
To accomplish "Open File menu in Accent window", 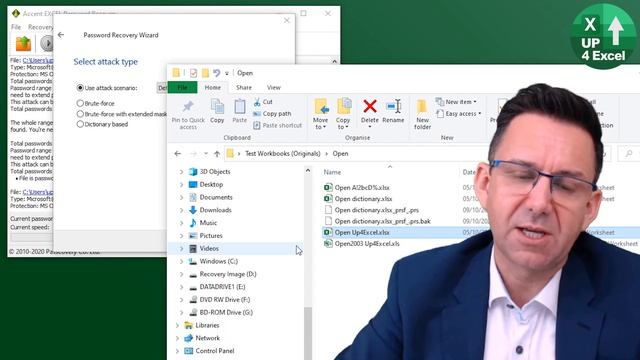I will click(16, 27).
